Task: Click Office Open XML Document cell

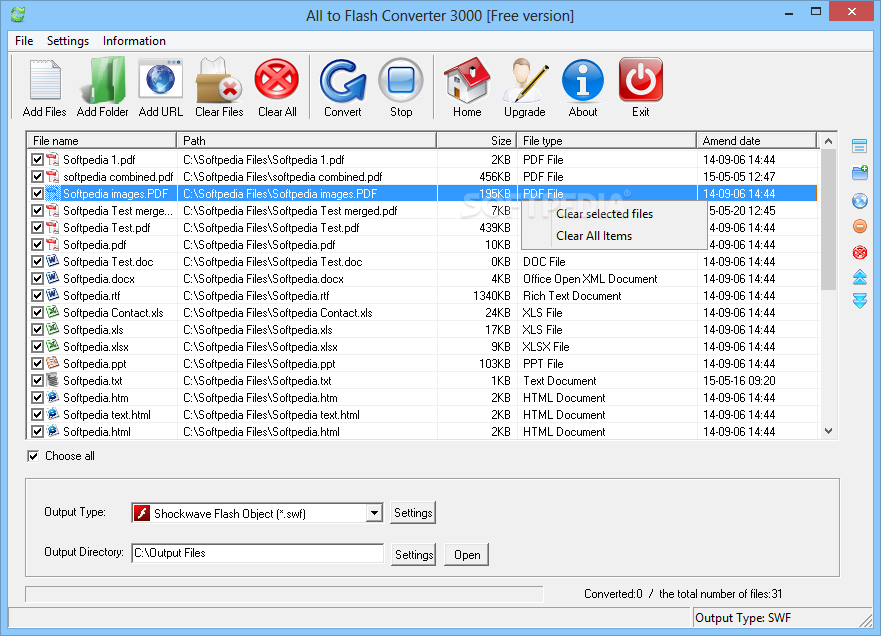Action: 590,279
